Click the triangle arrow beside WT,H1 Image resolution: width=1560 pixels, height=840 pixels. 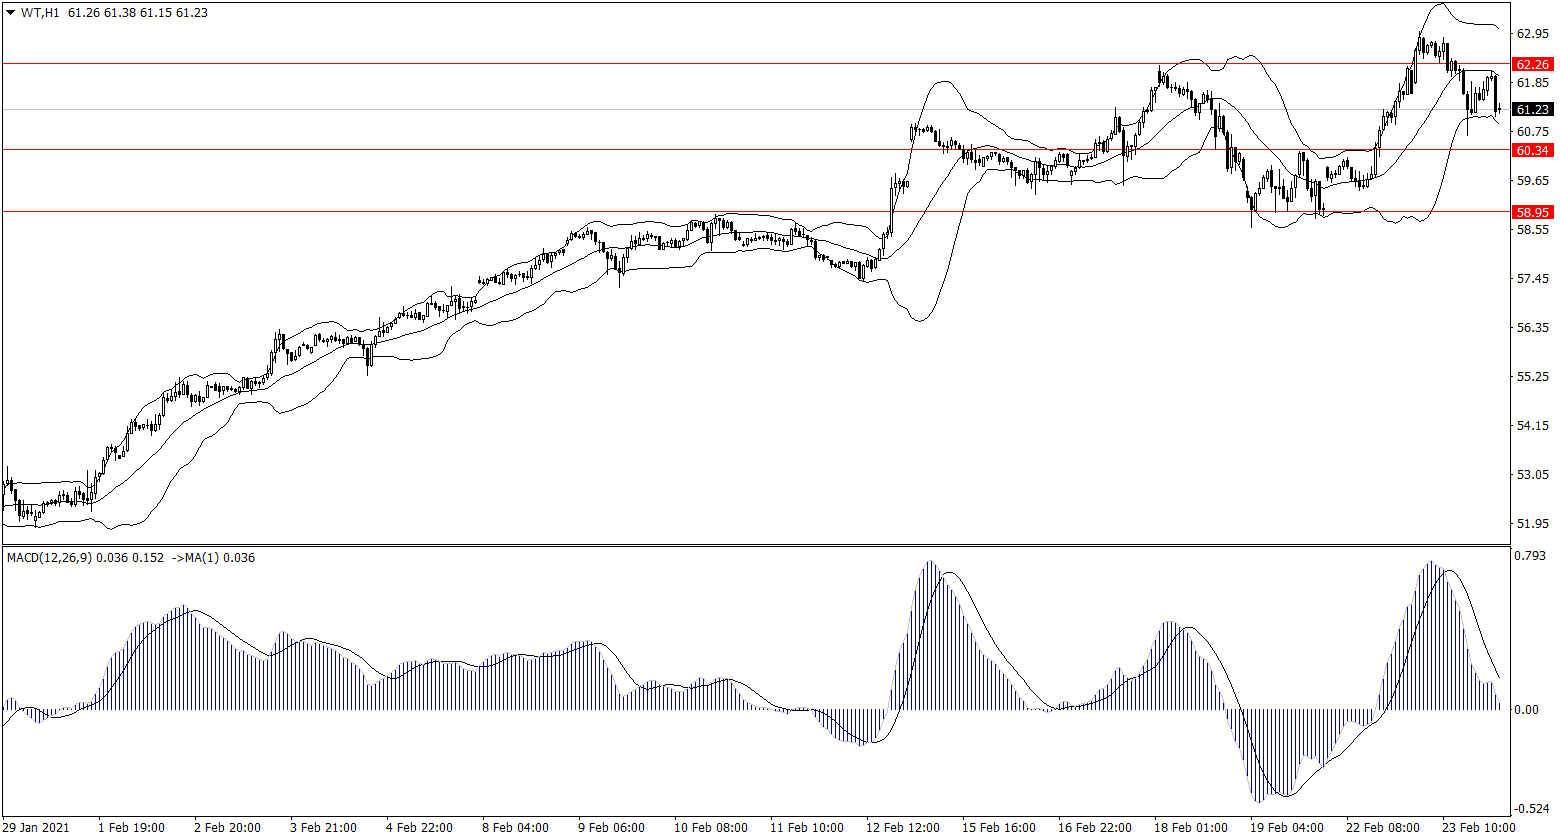[11, 13]
